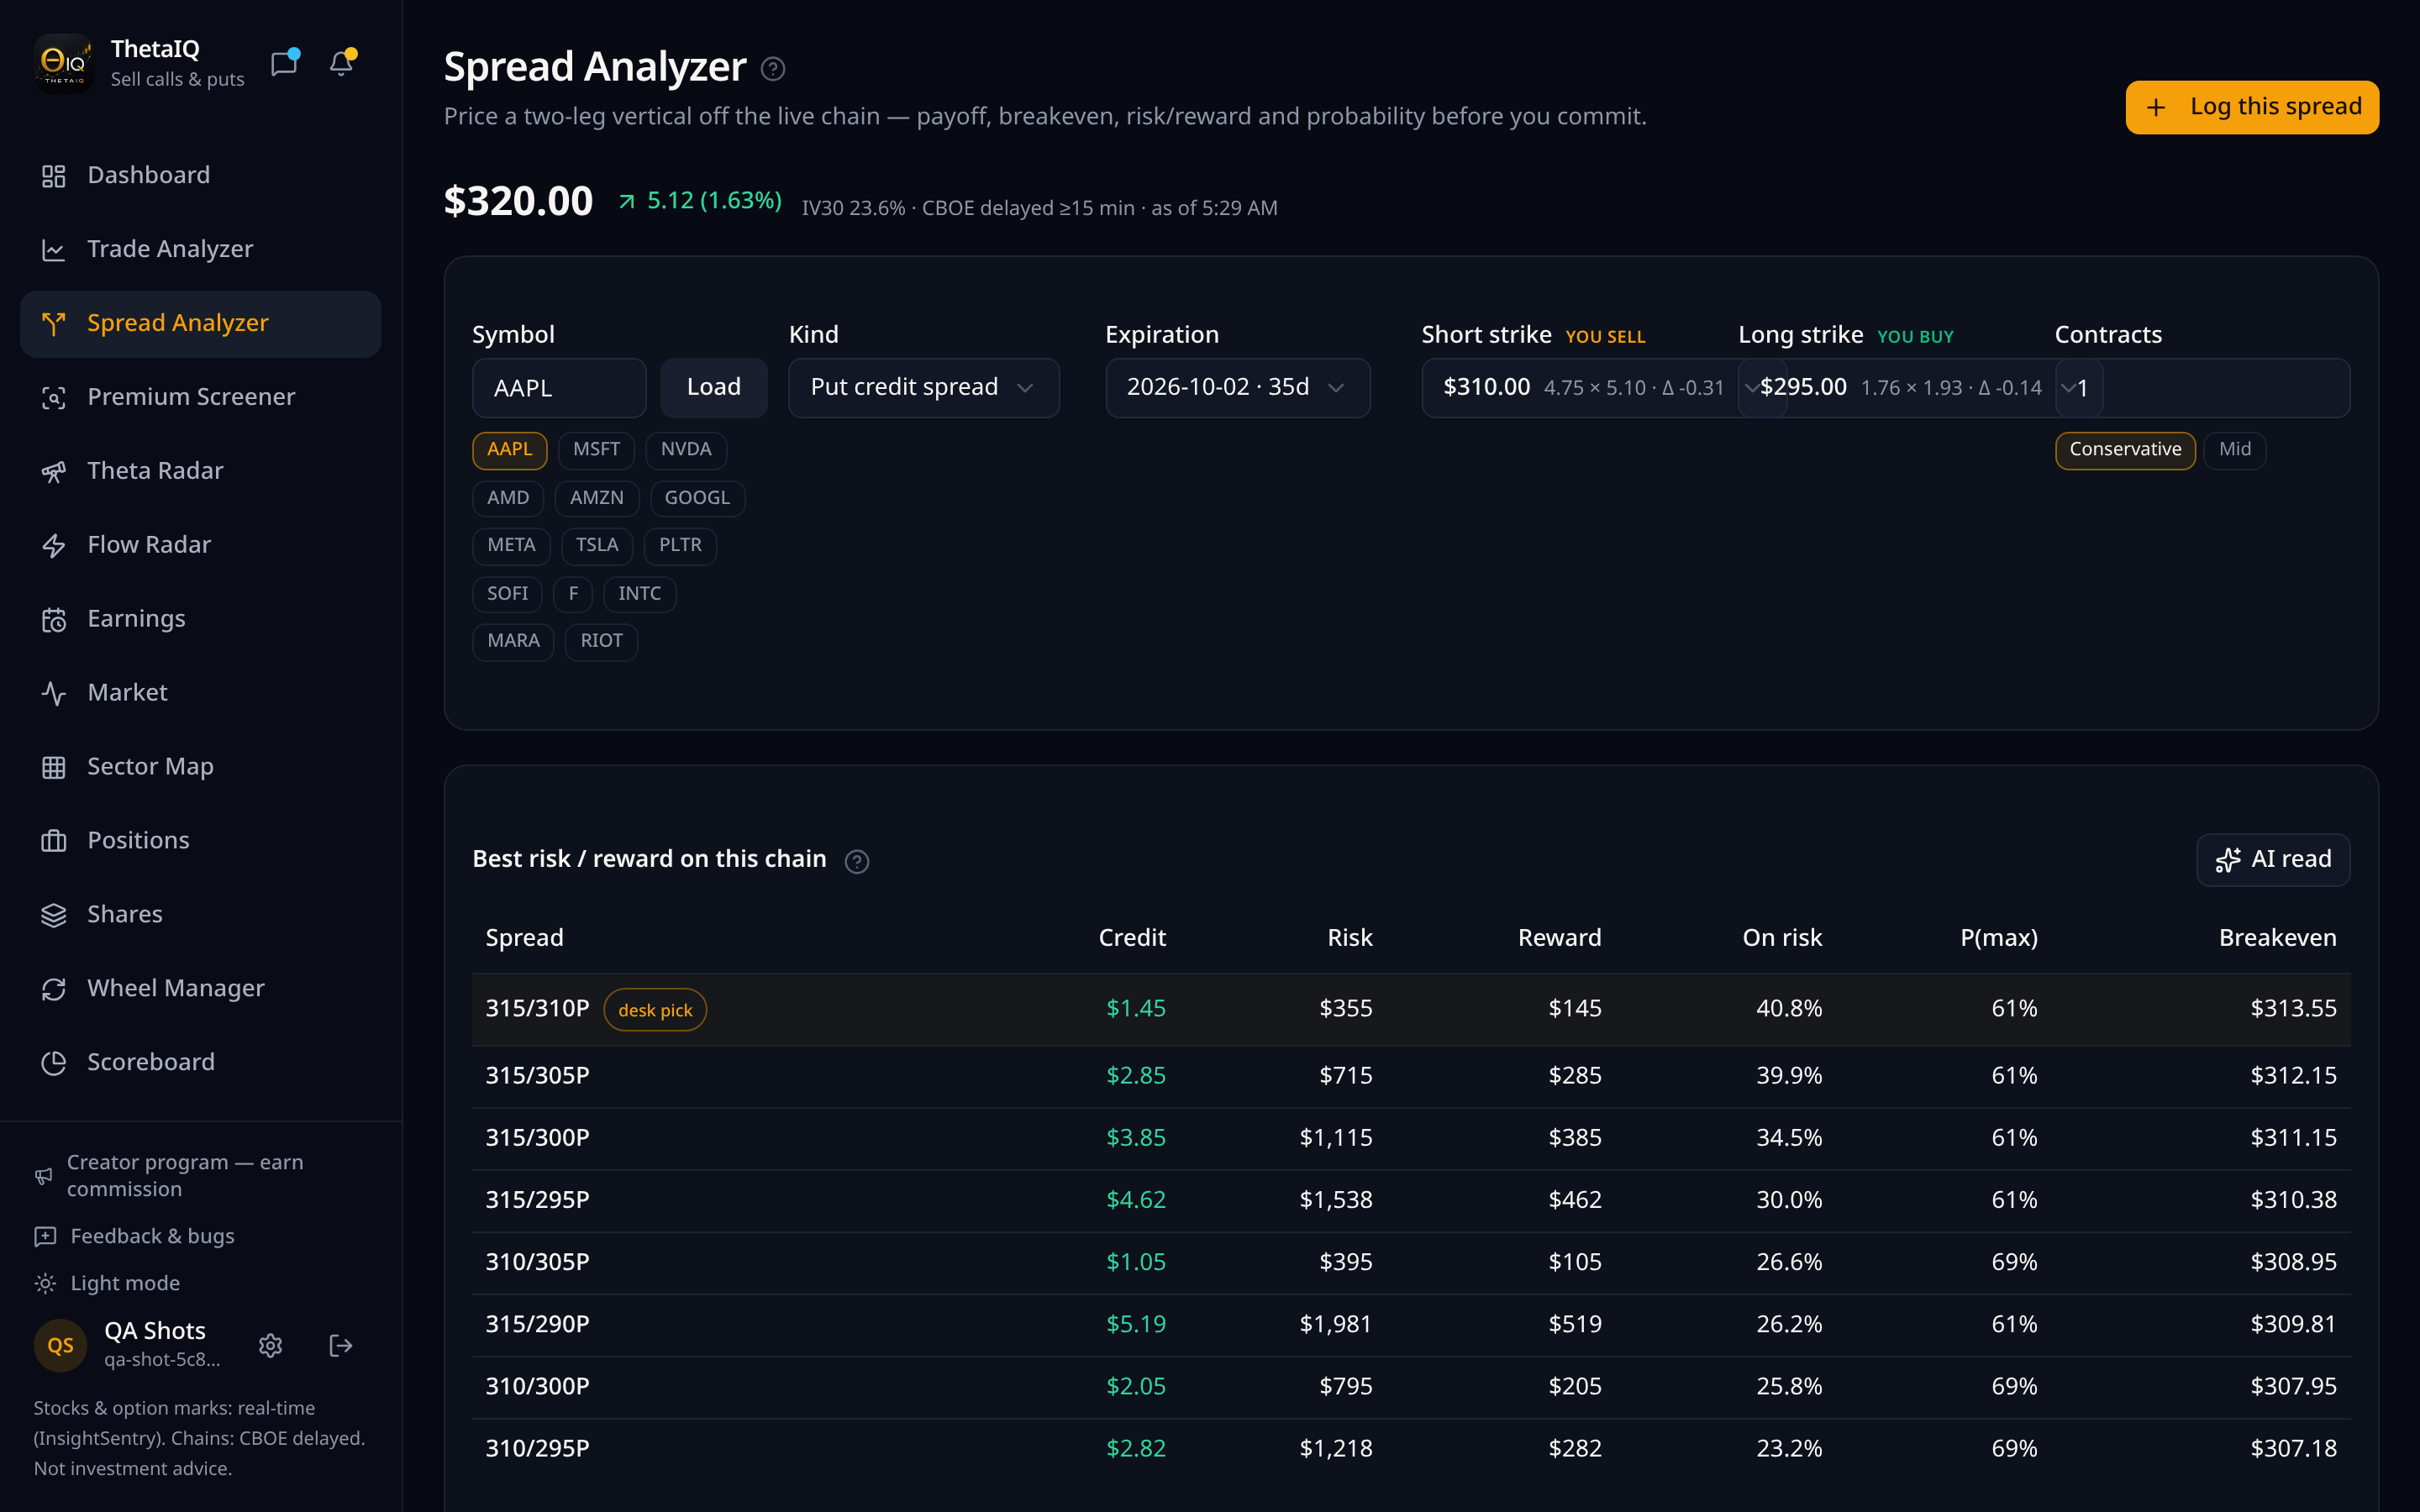
Task: Select the TSLA symbol chip
Action: coord(597,546)
